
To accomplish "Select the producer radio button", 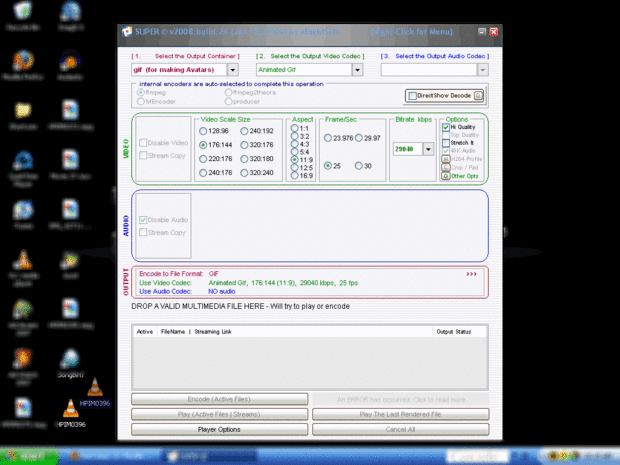I will point(228,101).
